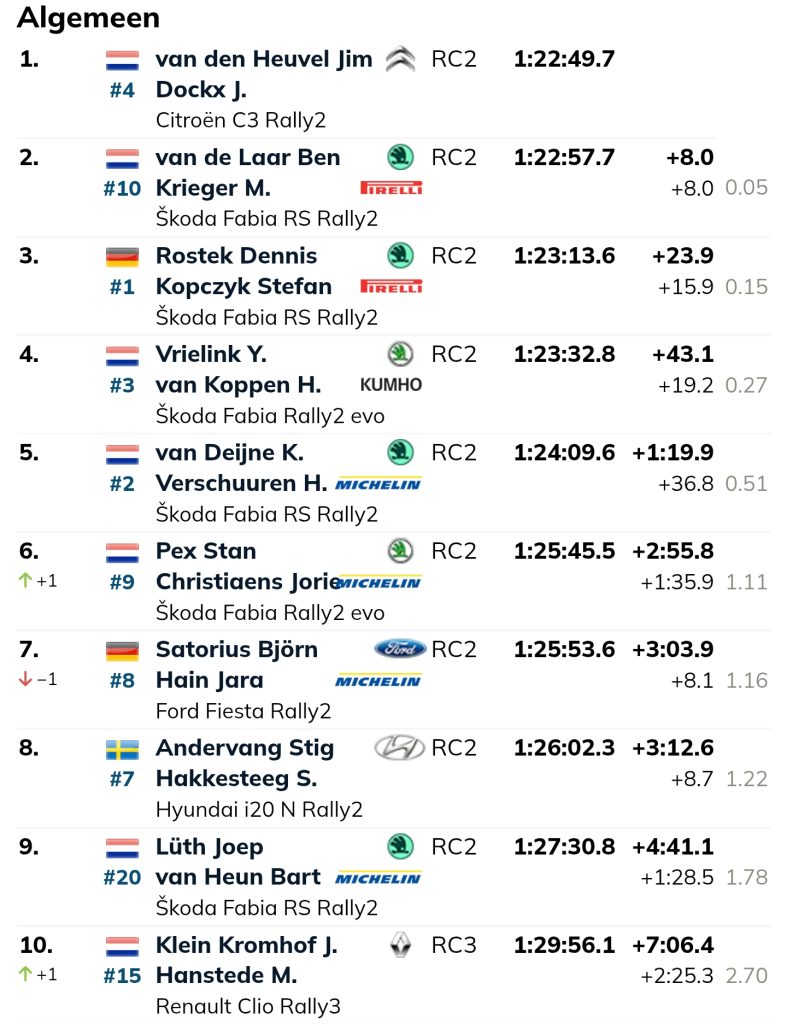Click the Swedish flag for entry #7
This screenshot has width=787, height=1024.
(122, 750)
